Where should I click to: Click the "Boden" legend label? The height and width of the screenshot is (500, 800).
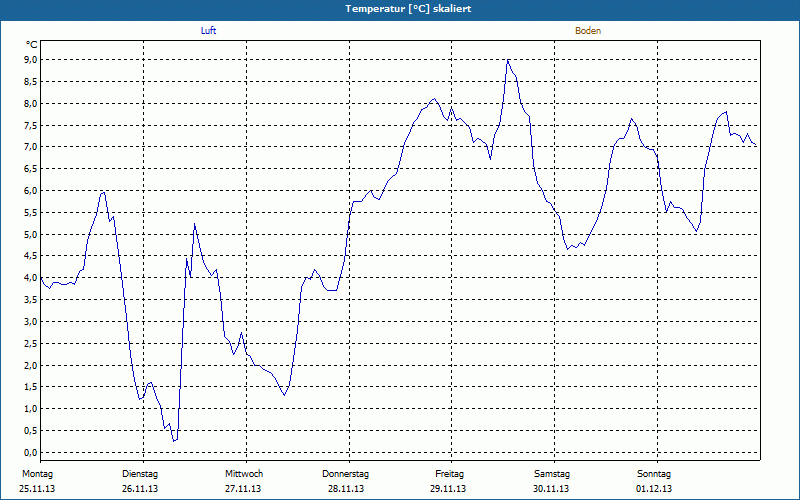588,31
